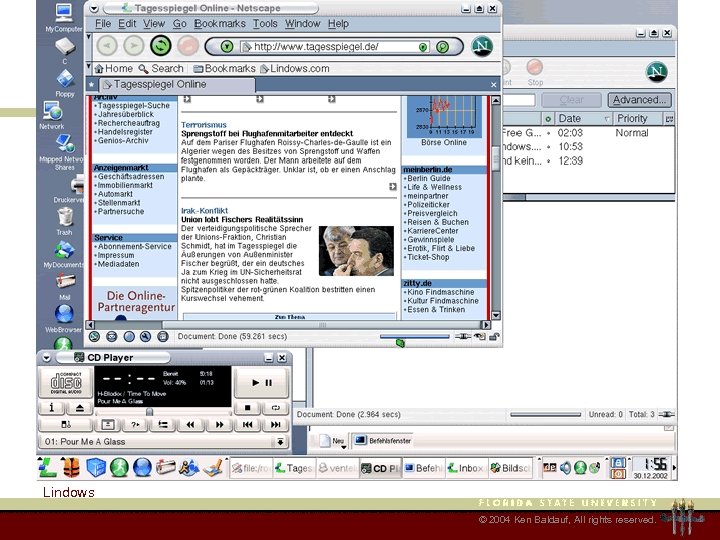Collapse the navigation toolbar grip arrow
The height and width of the screenshot is (540, 720).
tap(89, 37)
